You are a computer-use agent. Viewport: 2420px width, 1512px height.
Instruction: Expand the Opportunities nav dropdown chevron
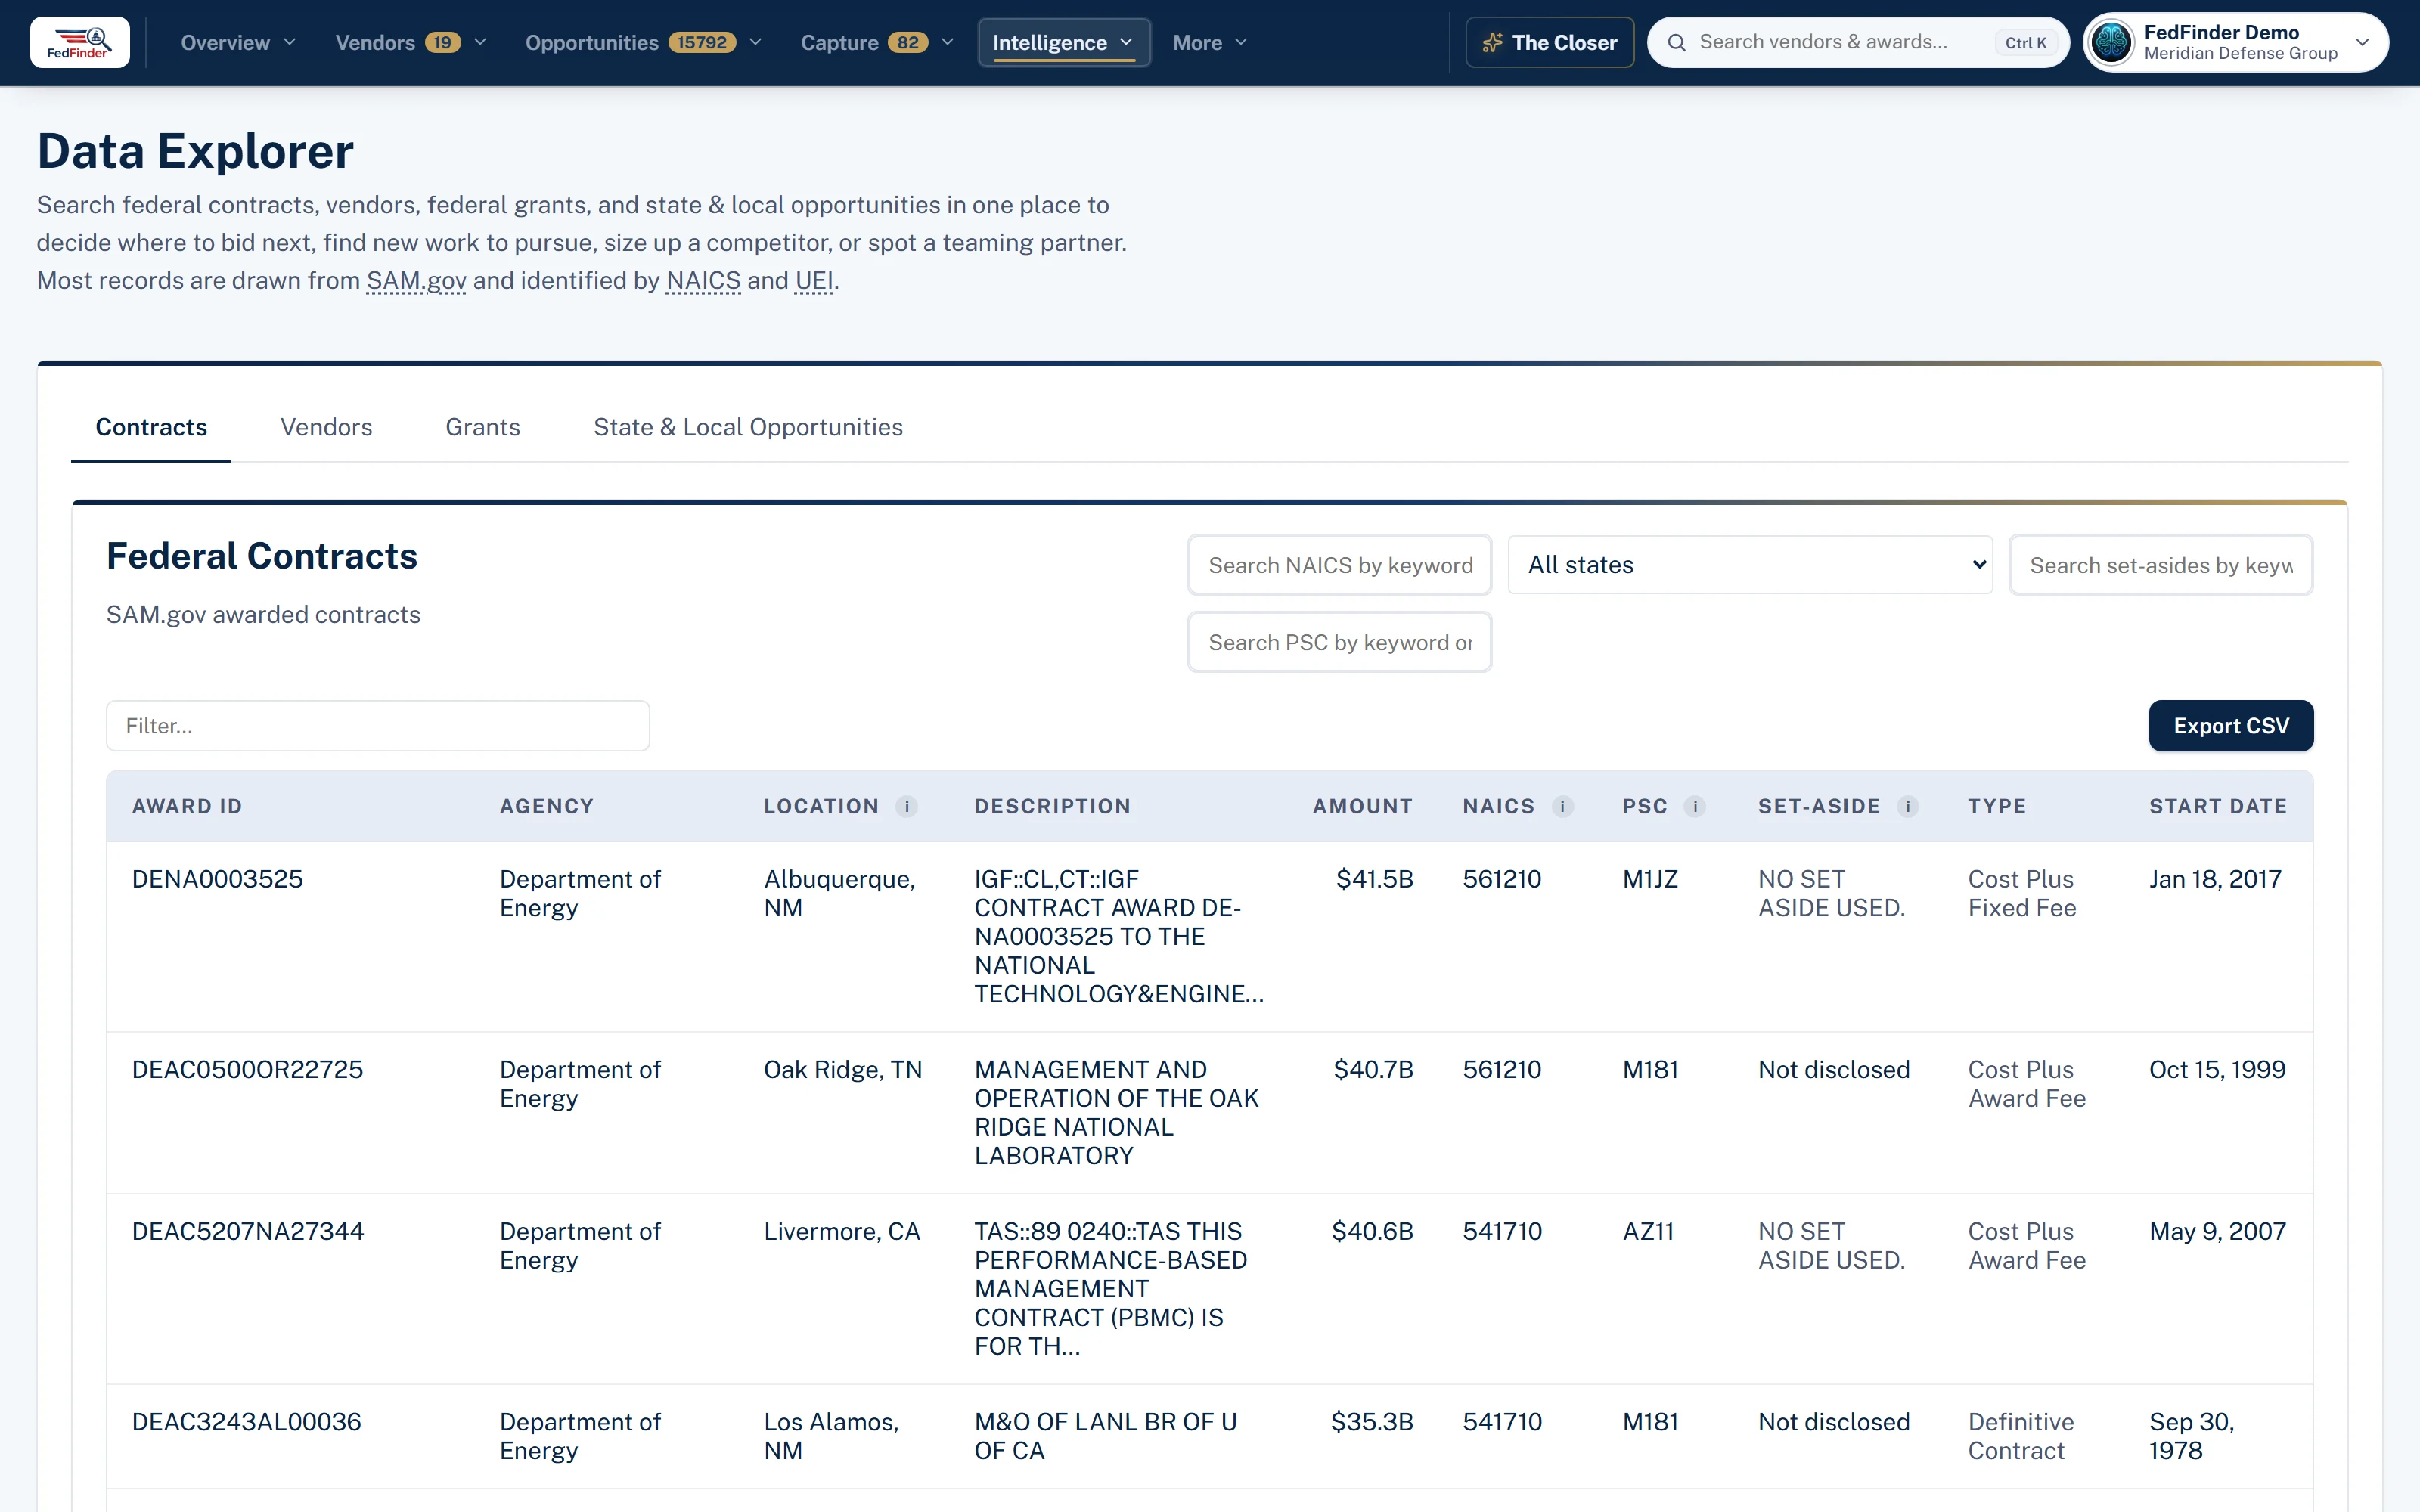[x=756, y=42]
